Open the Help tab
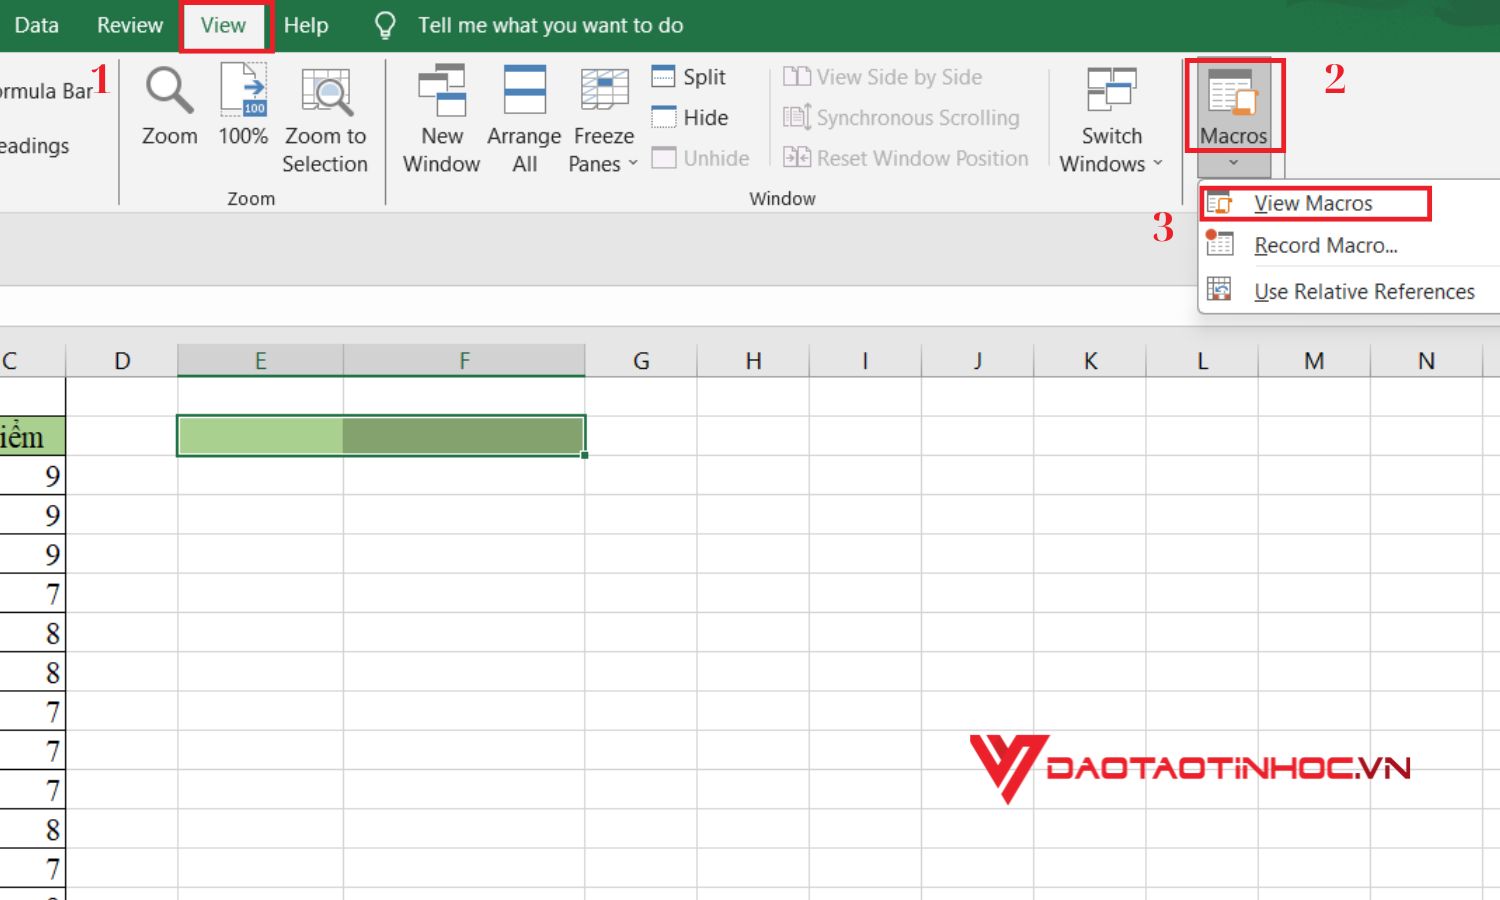 click(305, 26)
